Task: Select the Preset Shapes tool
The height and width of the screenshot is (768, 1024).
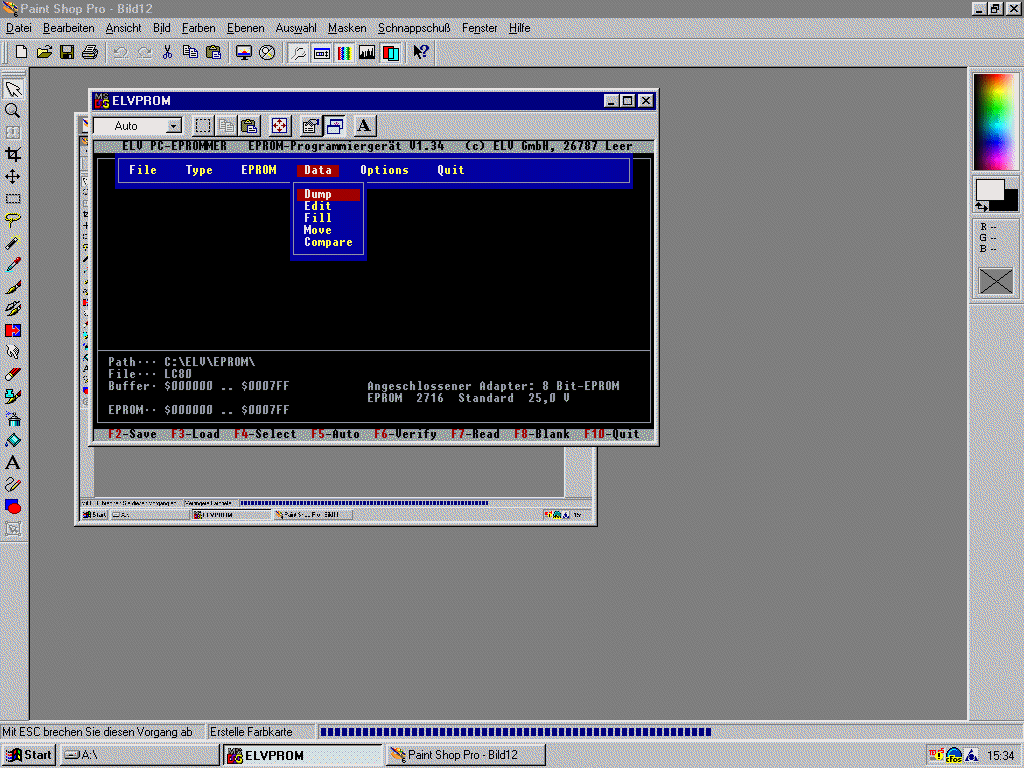Action: click(x=13, y=507)
